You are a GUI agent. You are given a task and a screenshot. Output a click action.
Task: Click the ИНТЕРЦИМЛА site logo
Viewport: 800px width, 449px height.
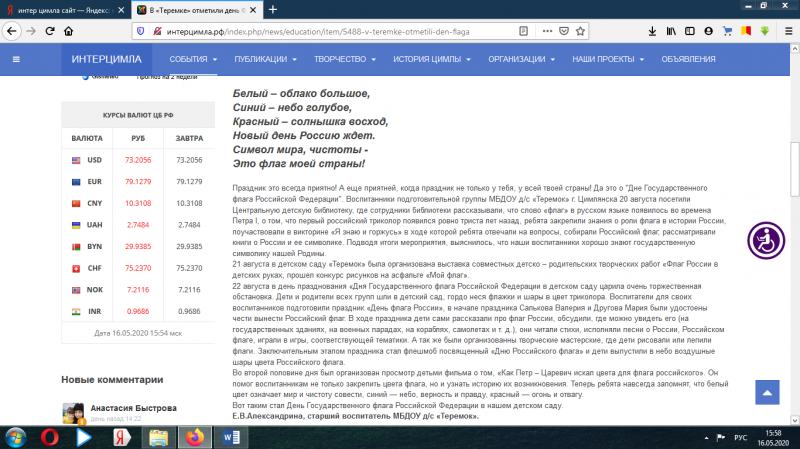tap(107, 59)
